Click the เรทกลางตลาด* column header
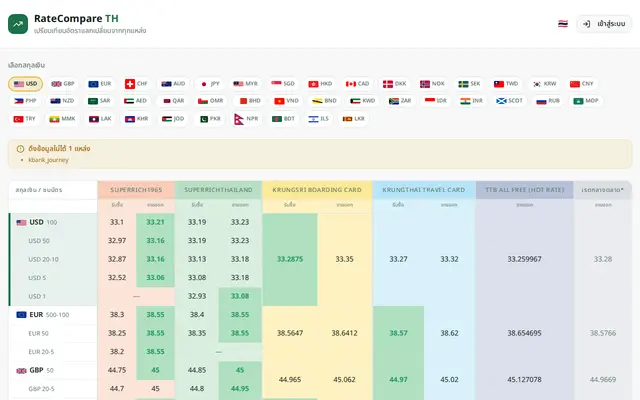Image resolution: width=640 pixels, height=400 pixels. click(x=602, y=190)
